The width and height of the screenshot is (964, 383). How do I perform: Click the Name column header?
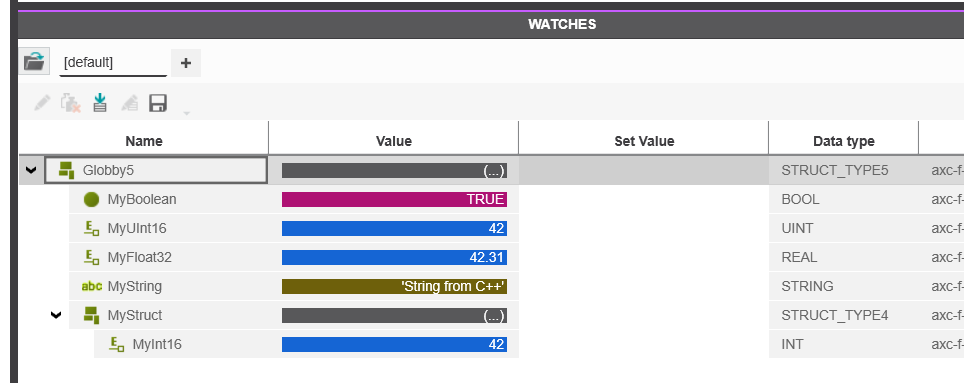click(144, 141)
